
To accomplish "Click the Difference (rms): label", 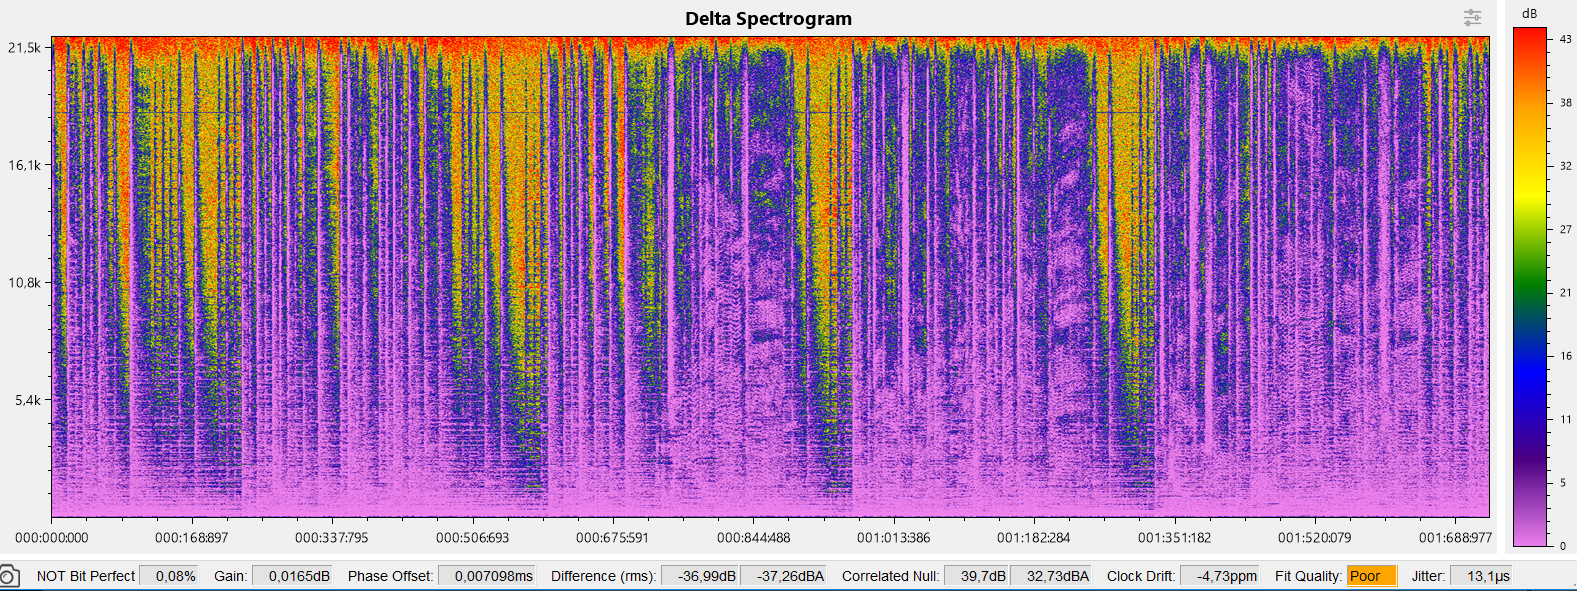I will (x=604, y=576).
